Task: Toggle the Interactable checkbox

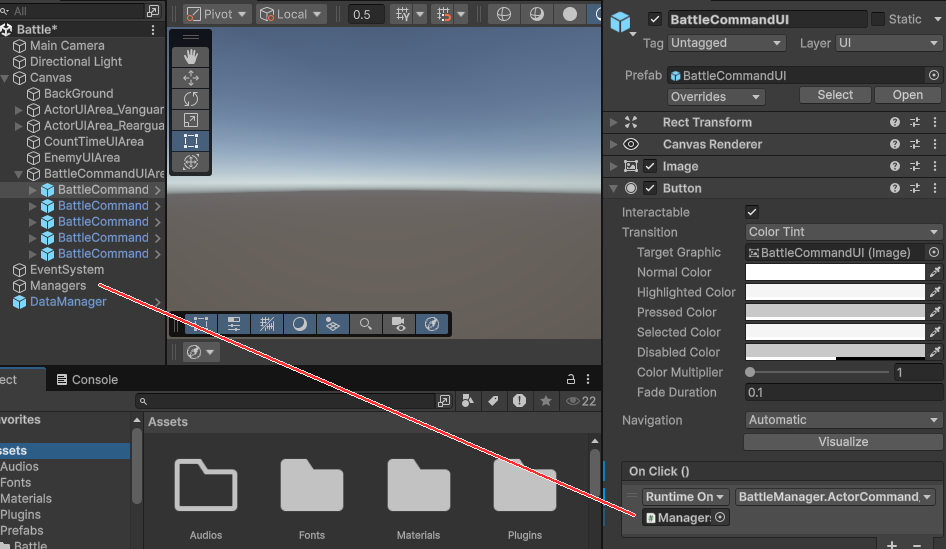Action: click(752, 212)
